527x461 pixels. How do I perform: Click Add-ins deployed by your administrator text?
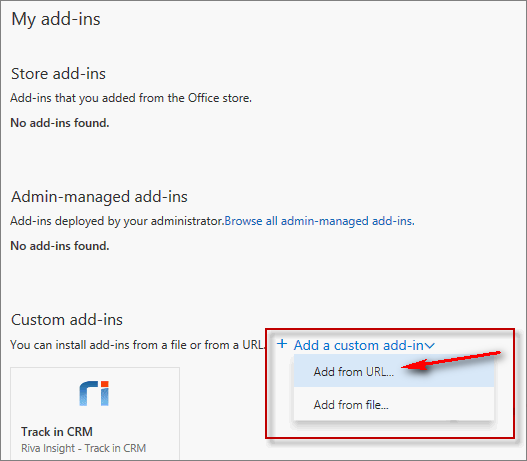point(117,221)
